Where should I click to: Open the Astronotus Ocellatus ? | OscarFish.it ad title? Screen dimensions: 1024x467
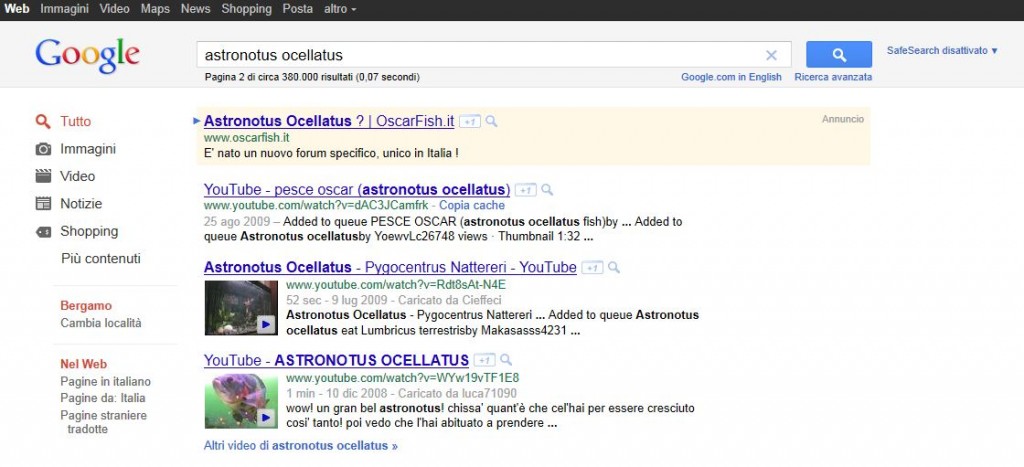click(329, 121)
